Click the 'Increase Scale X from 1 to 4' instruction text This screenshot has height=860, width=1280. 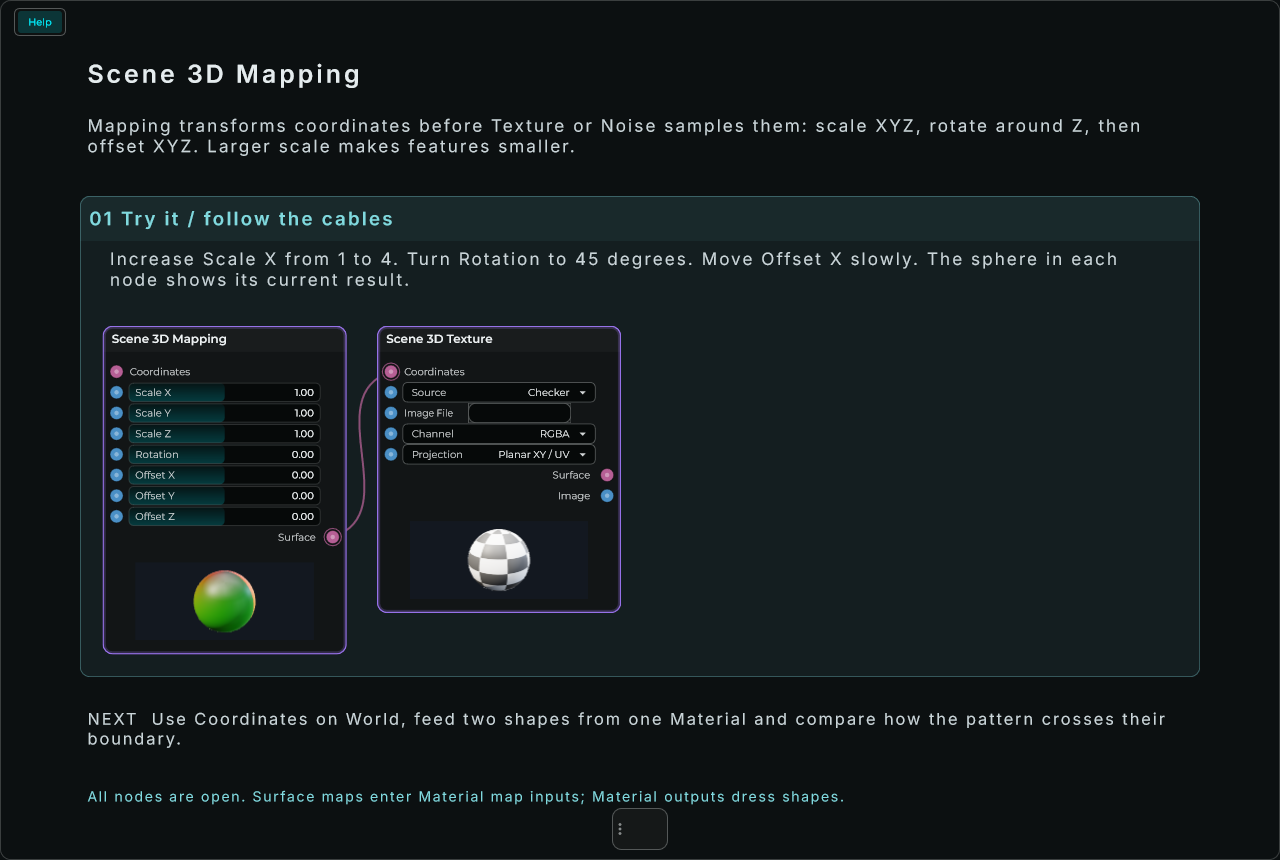coord(614,269)
